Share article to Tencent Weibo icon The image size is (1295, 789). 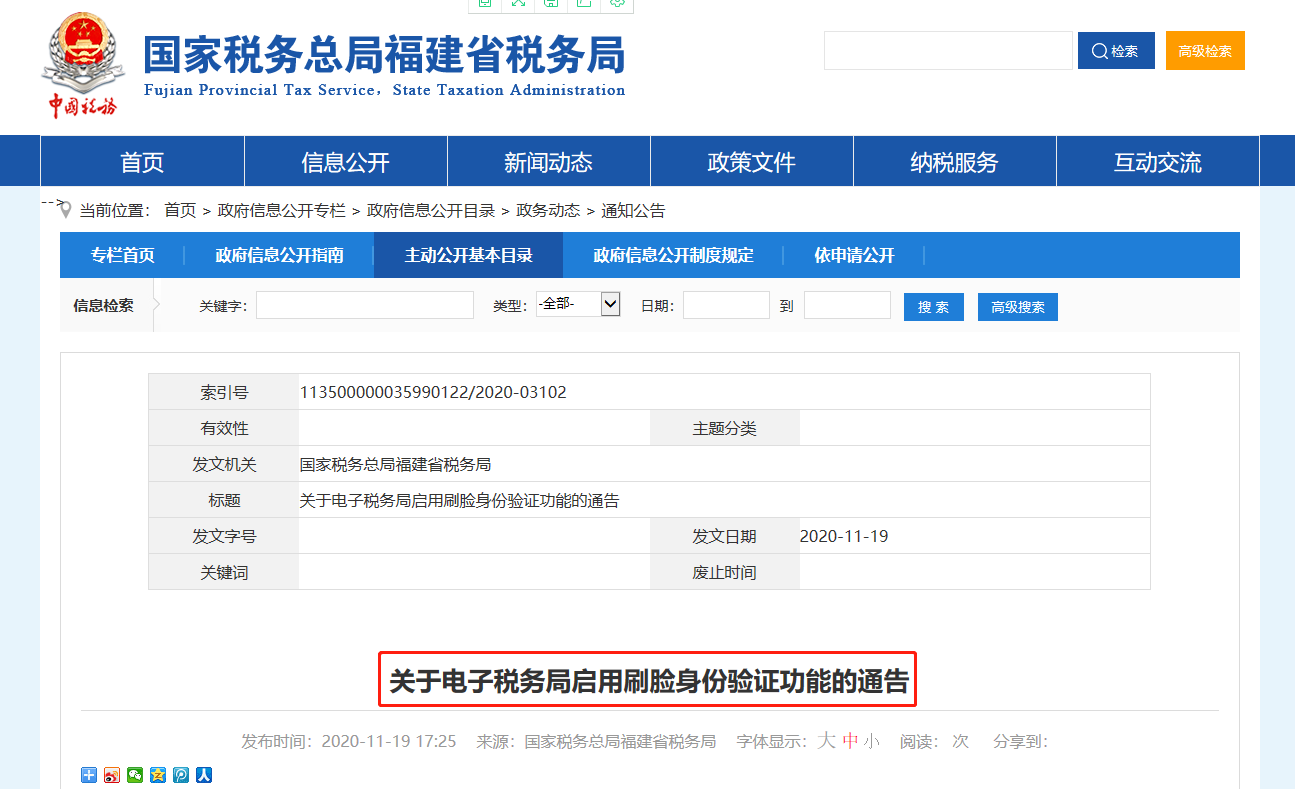tap(181, 775)
